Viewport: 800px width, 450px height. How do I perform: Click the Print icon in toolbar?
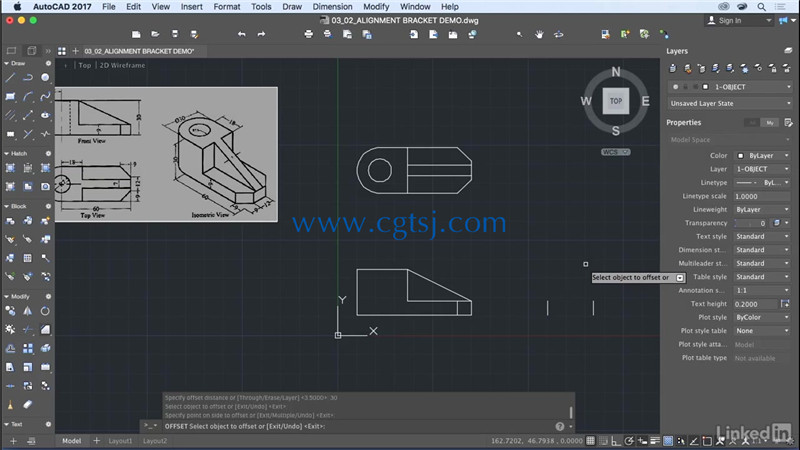(308, 34)
